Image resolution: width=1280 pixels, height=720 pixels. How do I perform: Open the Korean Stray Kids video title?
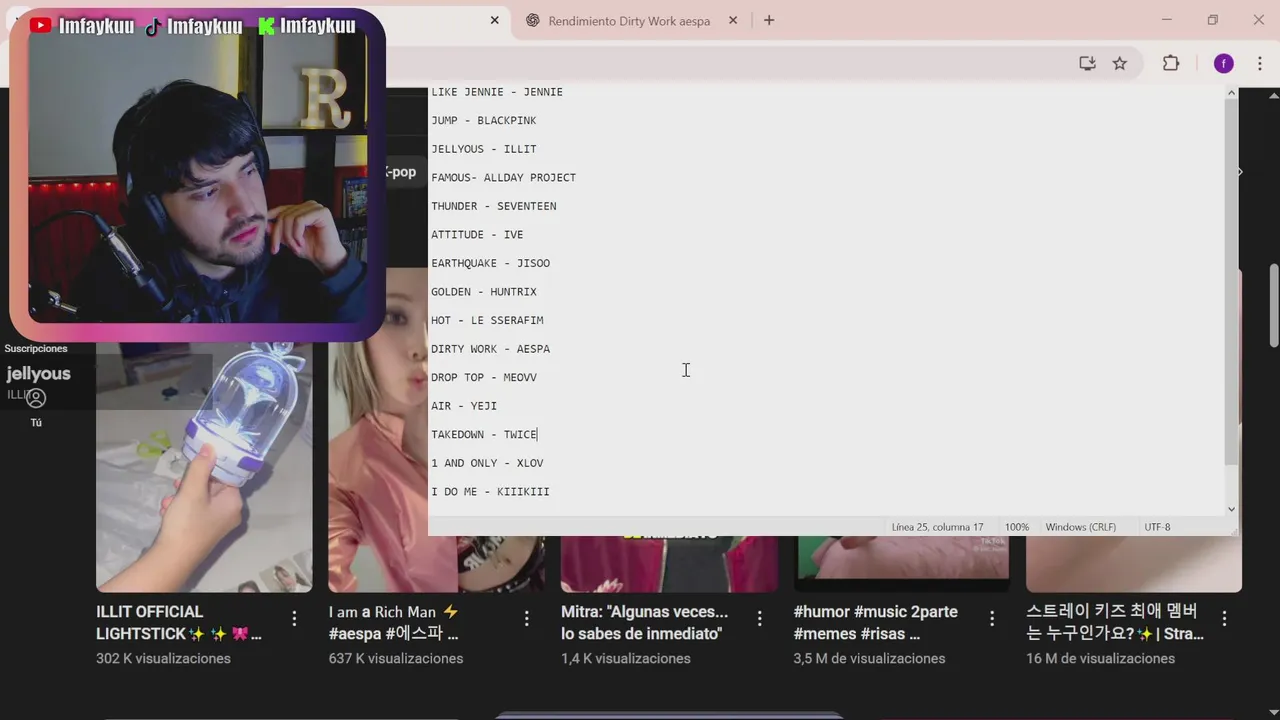pyautogui.click(x=1115, y=622)
